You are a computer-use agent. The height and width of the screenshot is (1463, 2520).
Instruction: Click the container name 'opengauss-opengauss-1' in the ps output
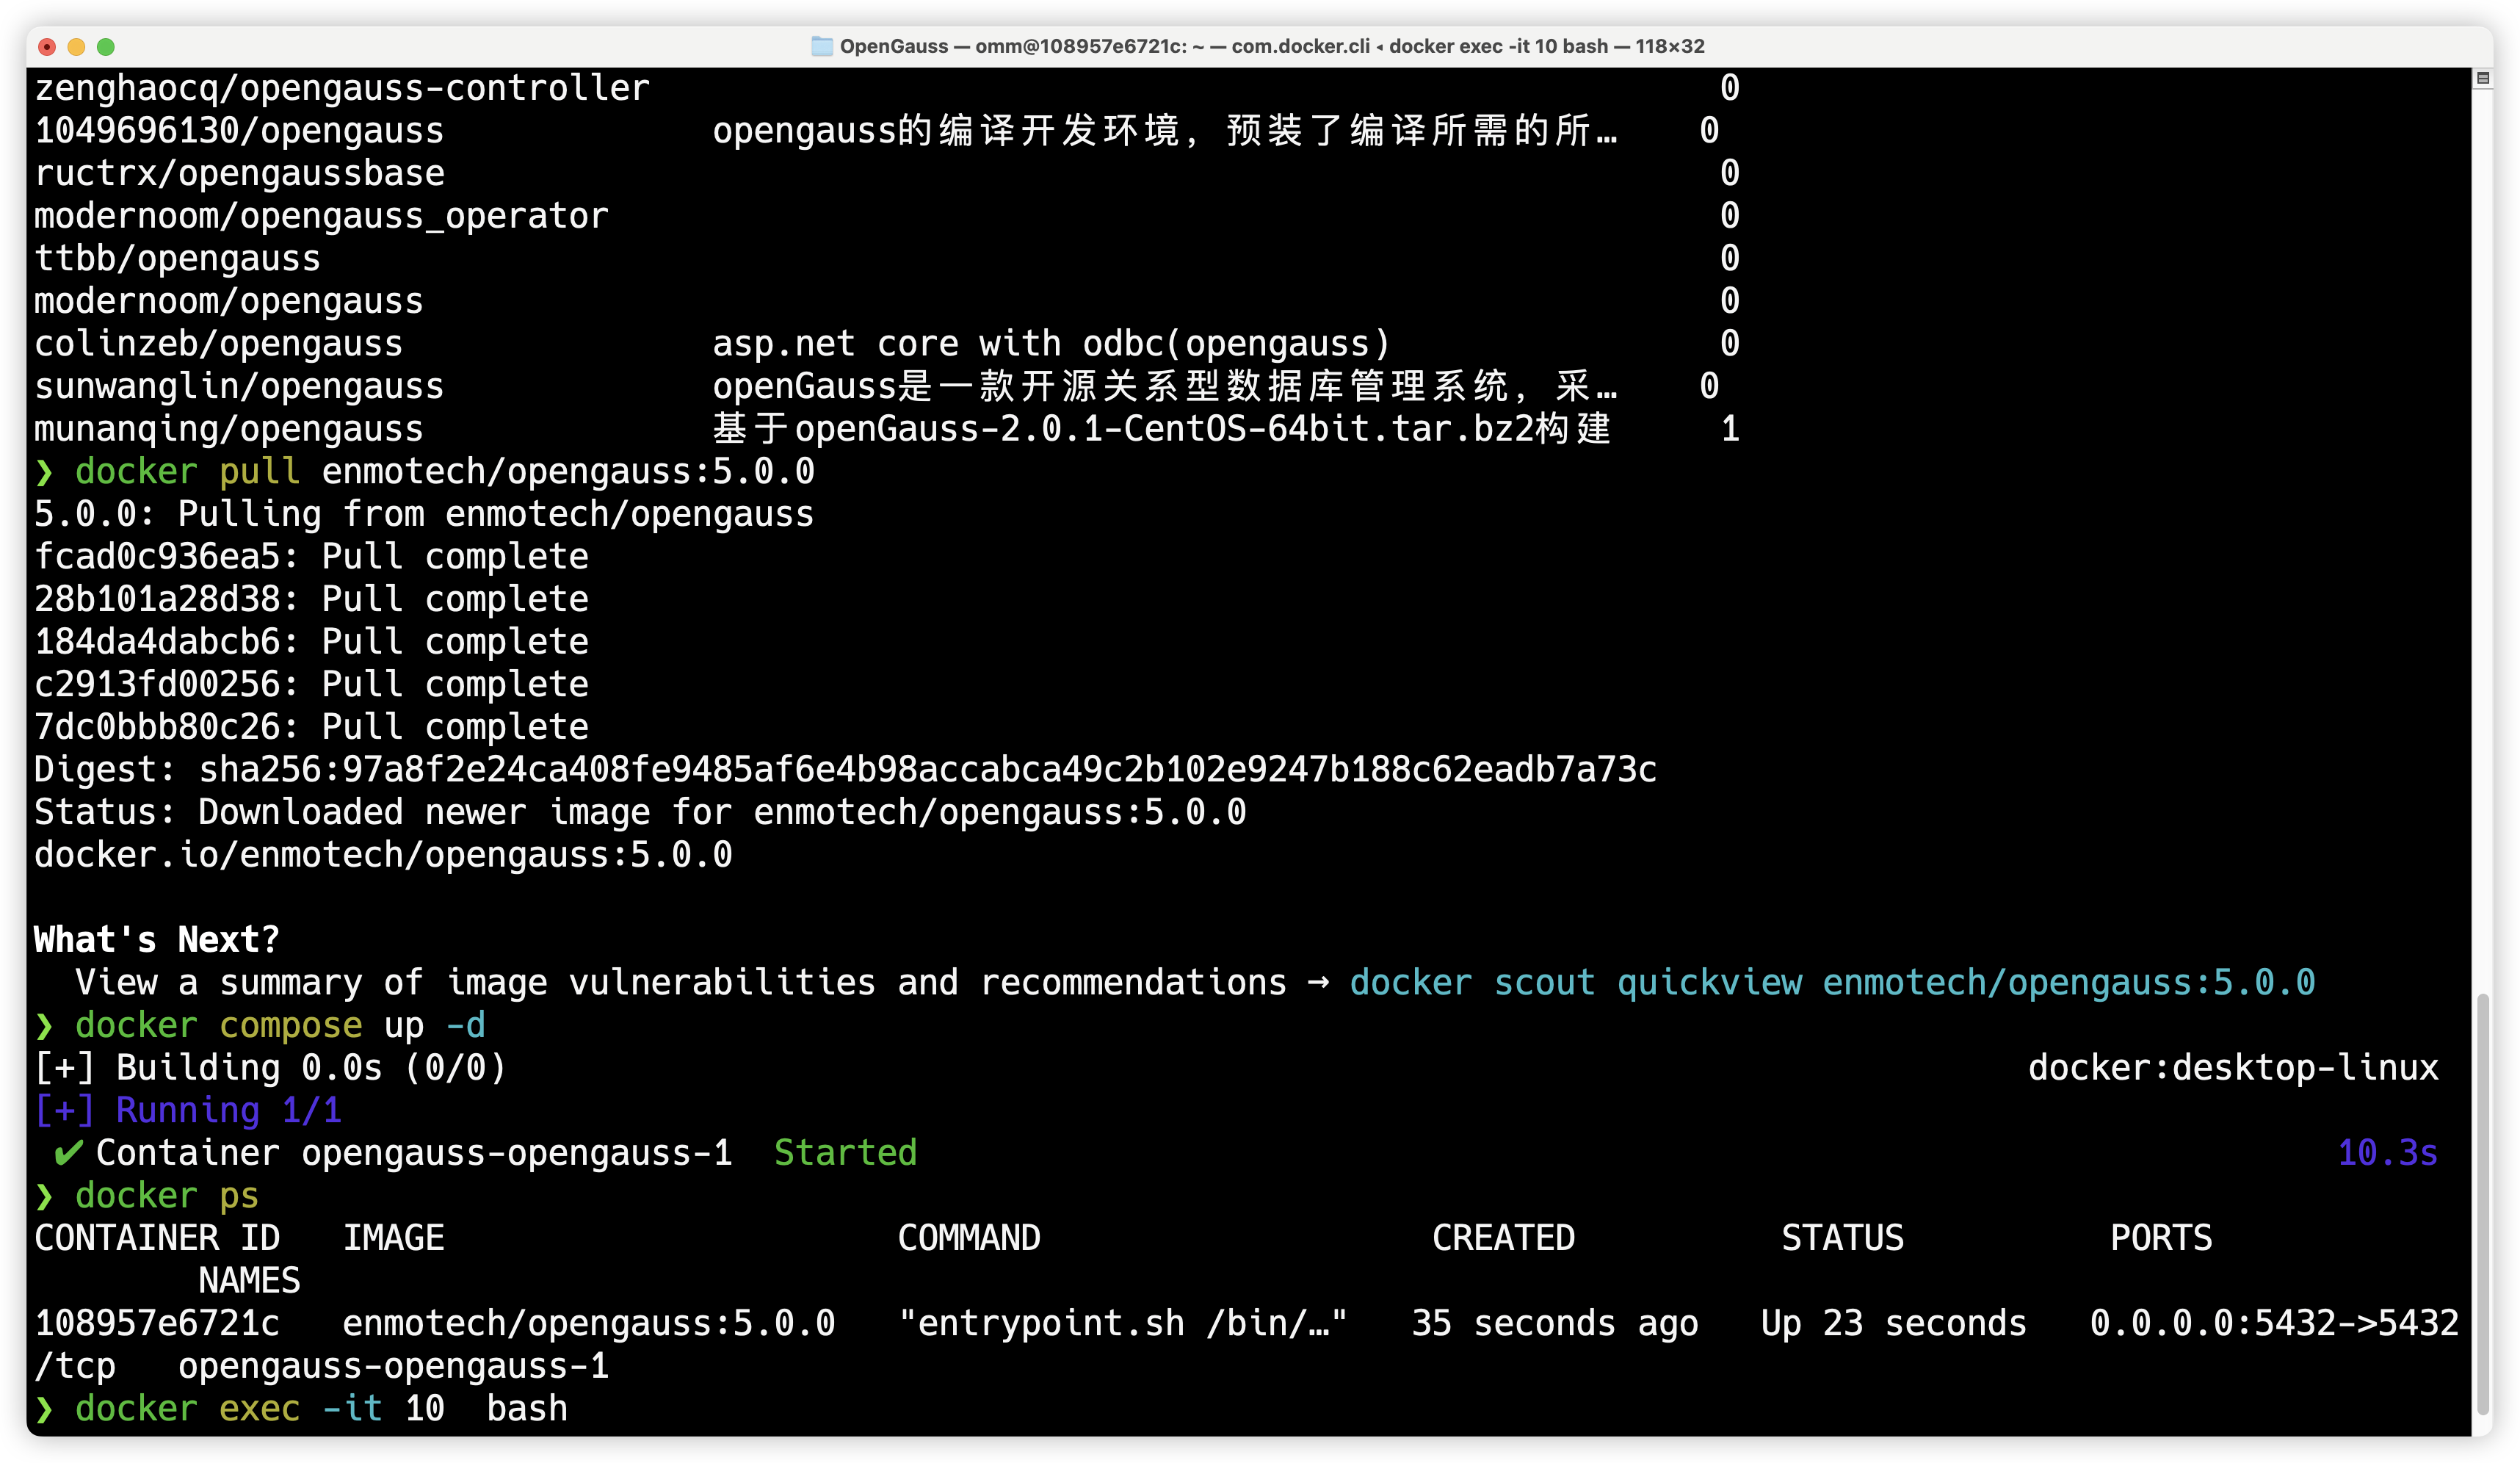[x=393, y=1366]
